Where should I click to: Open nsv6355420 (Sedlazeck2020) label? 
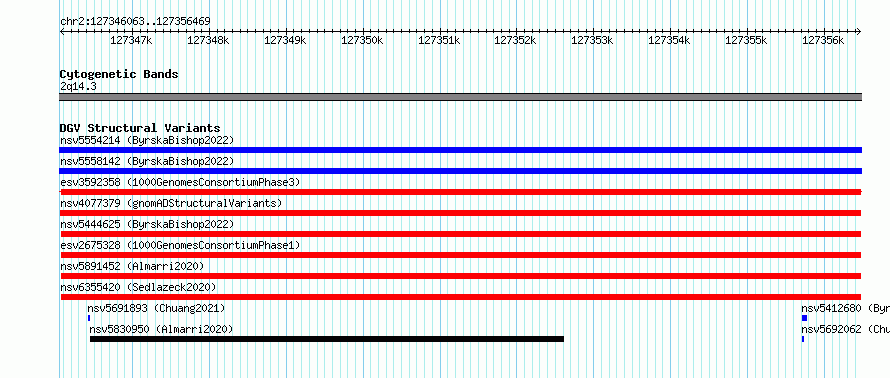pos(138,287)
